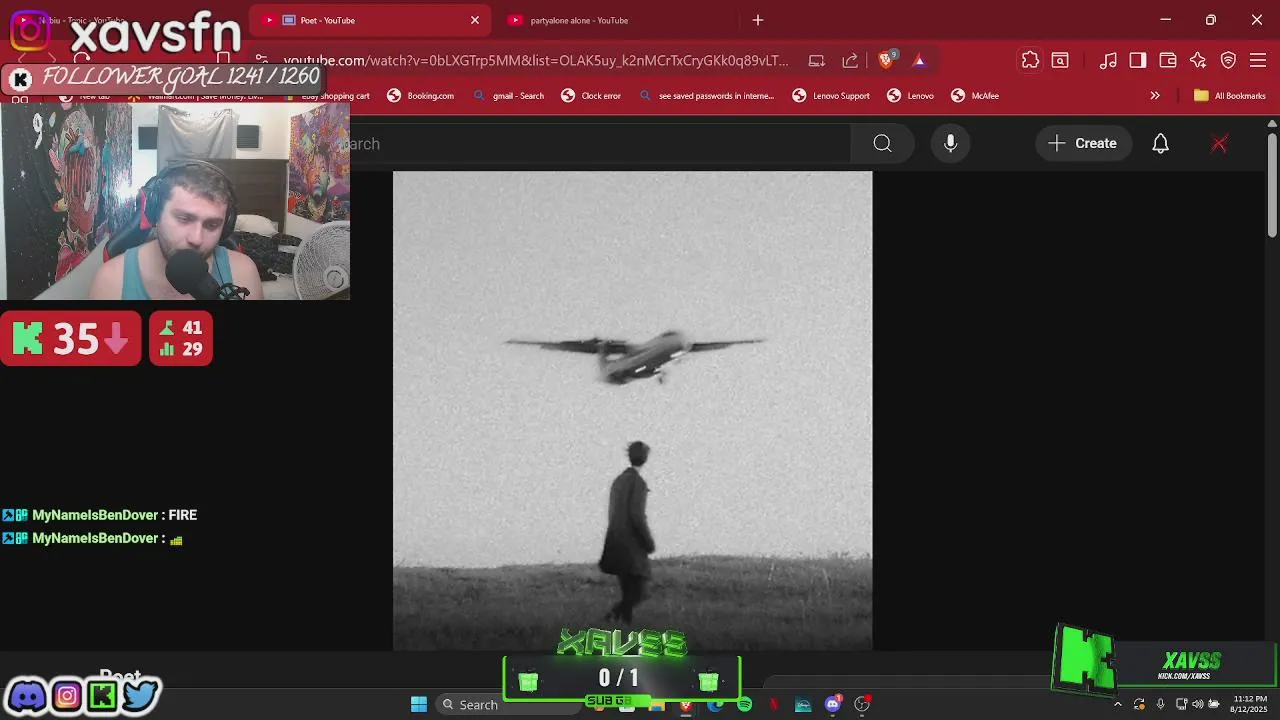The width and height of the screenshot is (1280, 720).
Task: Click the address bar URL
Action: pyautogui.click(x=536, y=60)
